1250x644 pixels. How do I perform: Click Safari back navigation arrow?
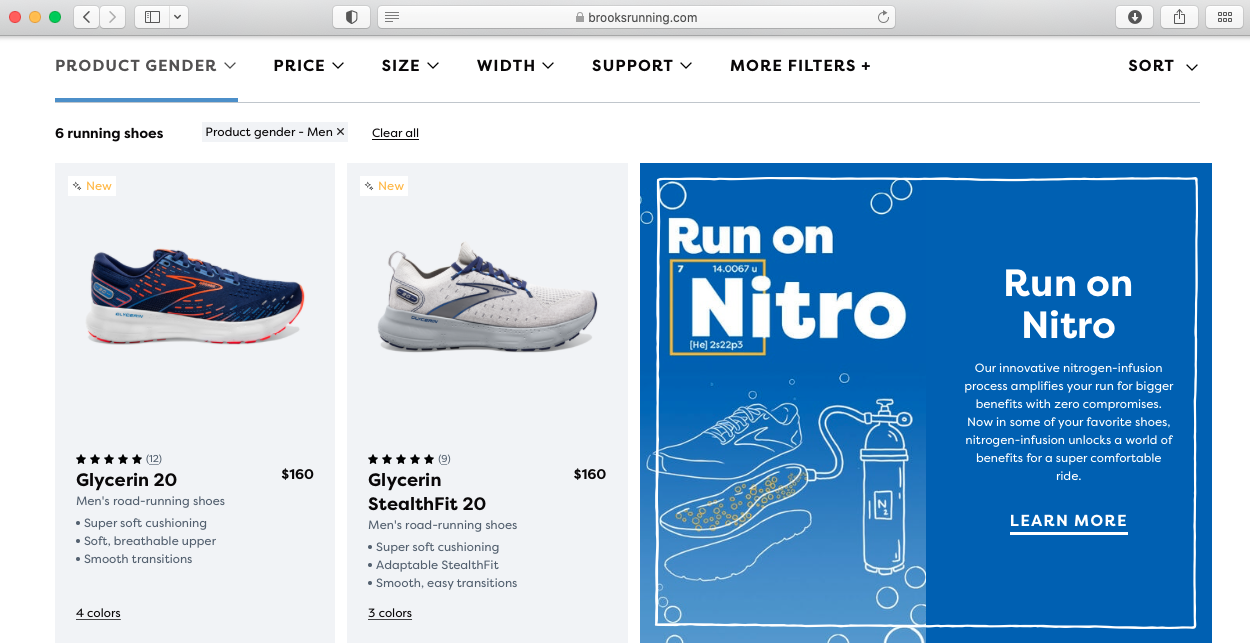pos(87,17)
